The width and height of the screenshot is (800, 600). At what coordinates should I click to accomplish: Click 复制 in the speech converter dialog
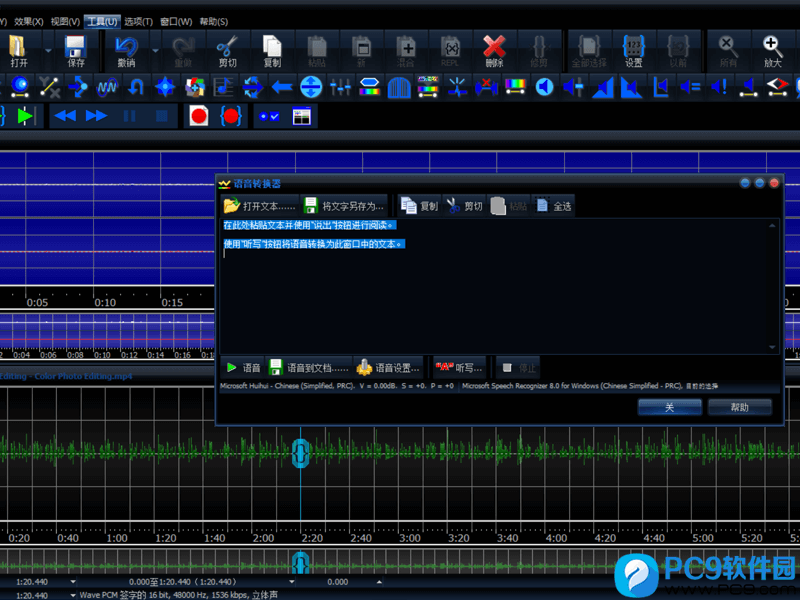(419, 206)
